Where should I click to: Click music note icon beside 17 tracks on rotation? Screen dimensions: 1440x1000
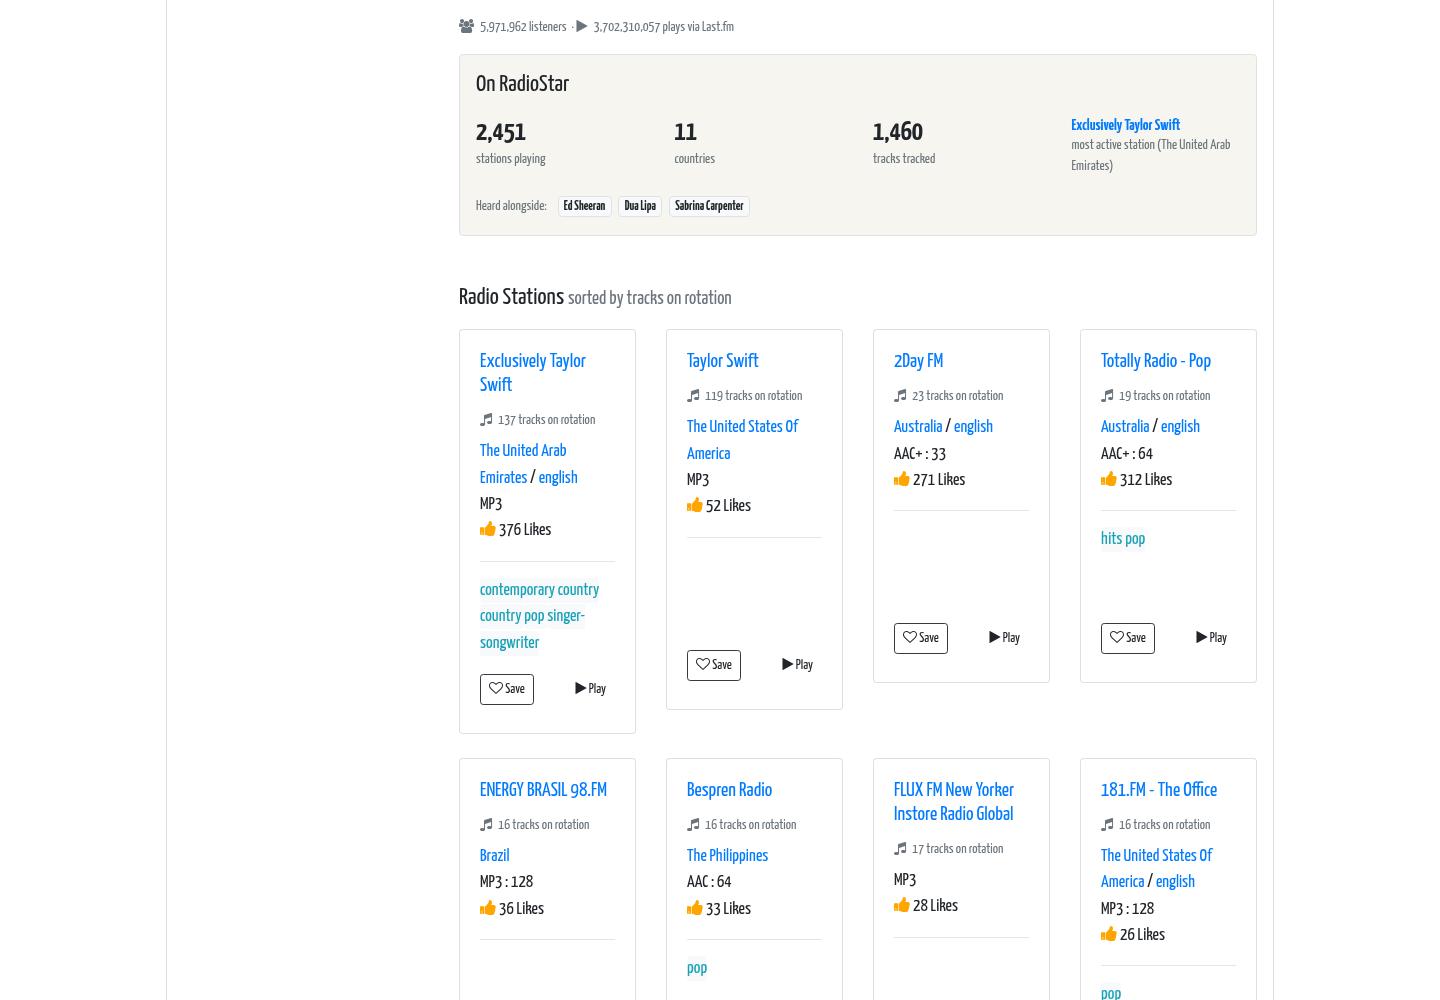point(900,849)
